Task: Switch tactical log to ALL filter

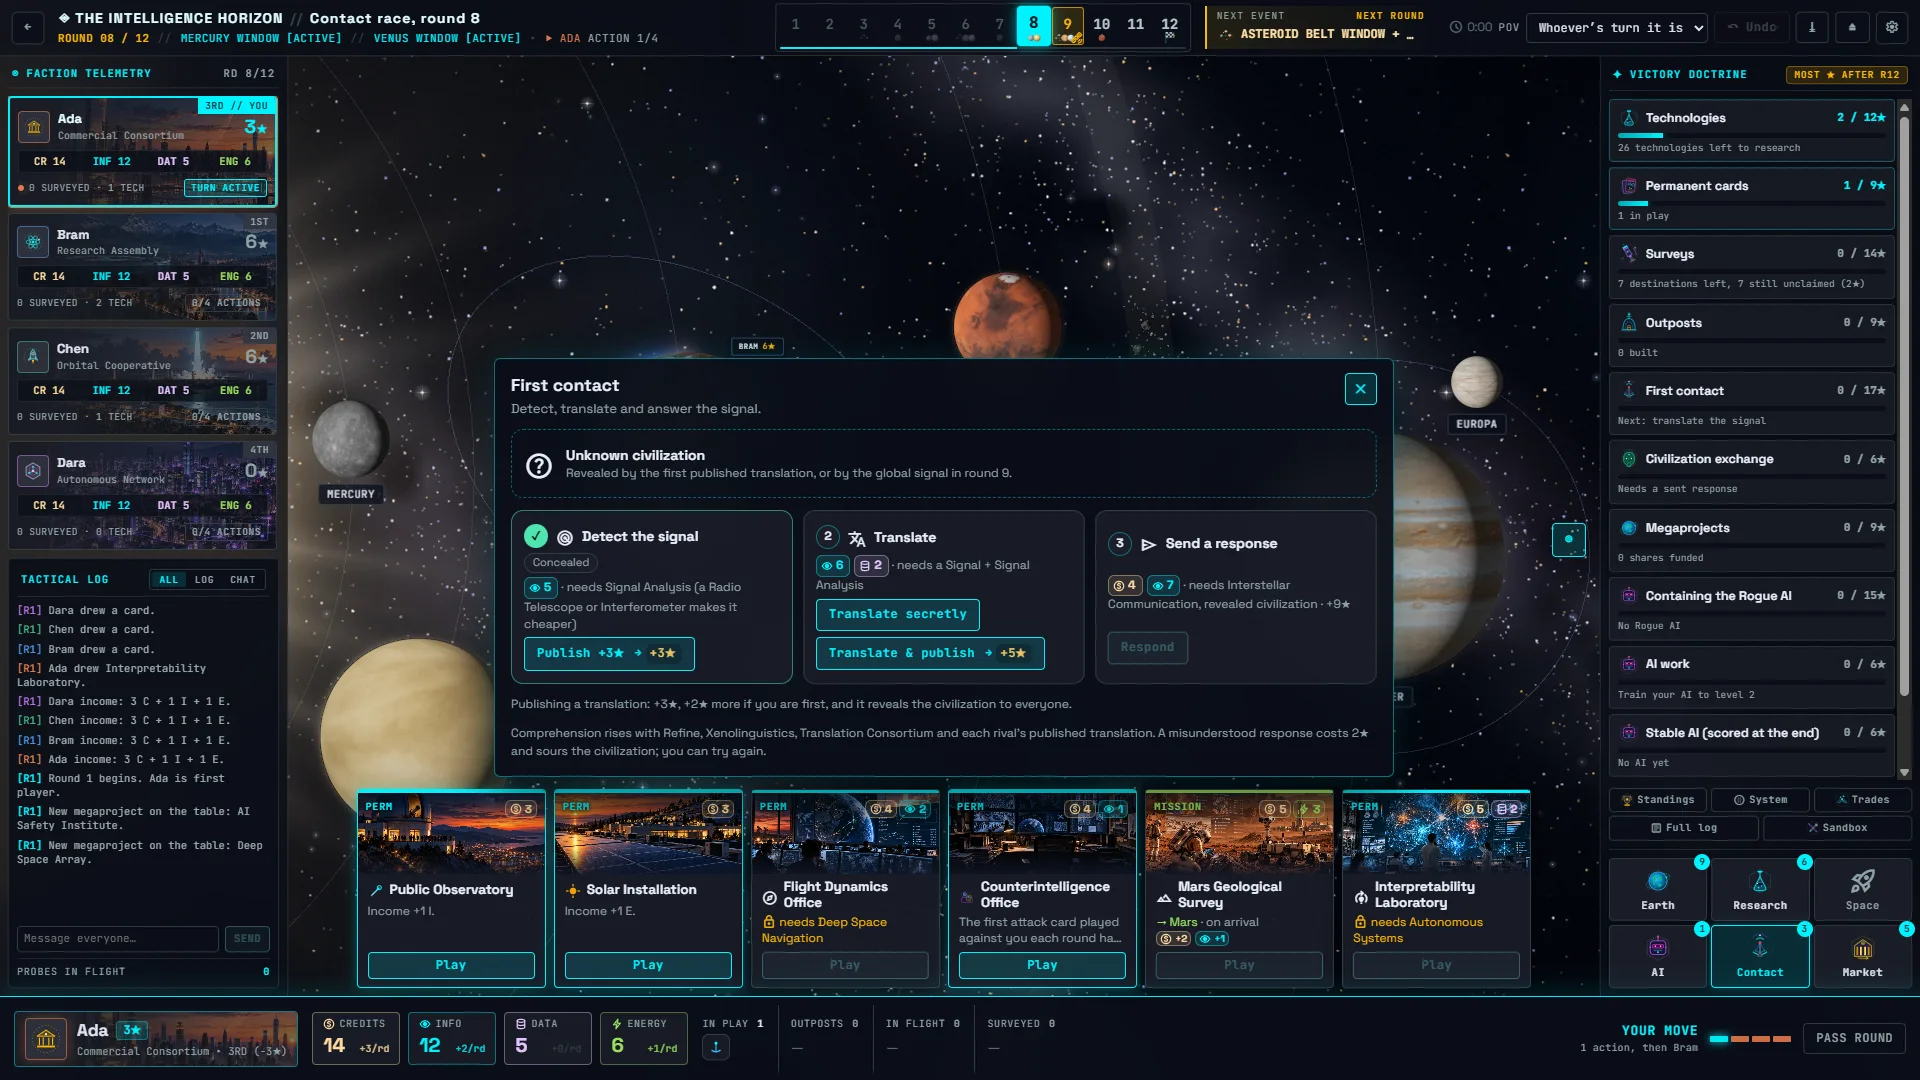Action: point(168,580)
